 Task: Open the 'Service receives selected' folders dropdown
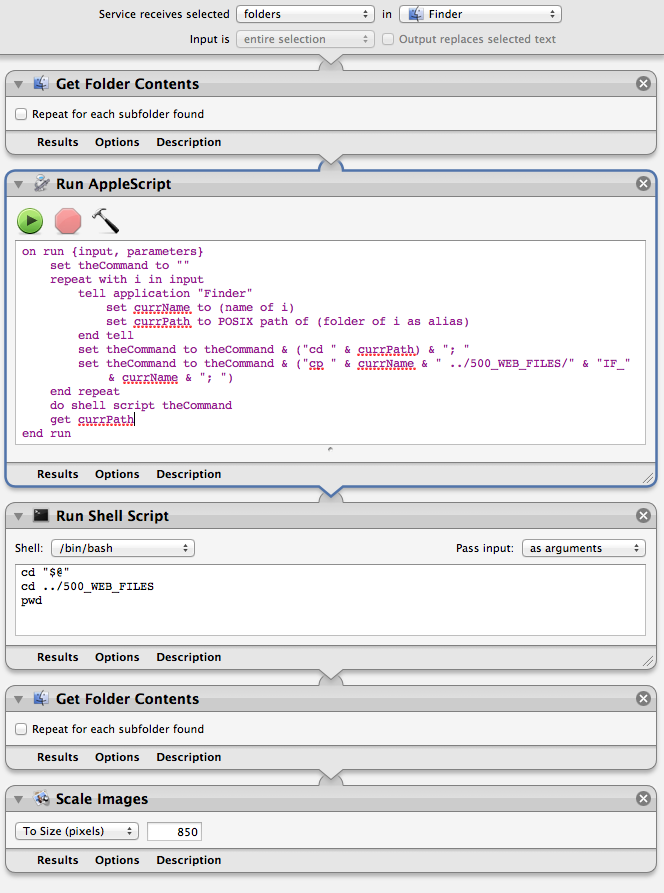tap(305, 14)
